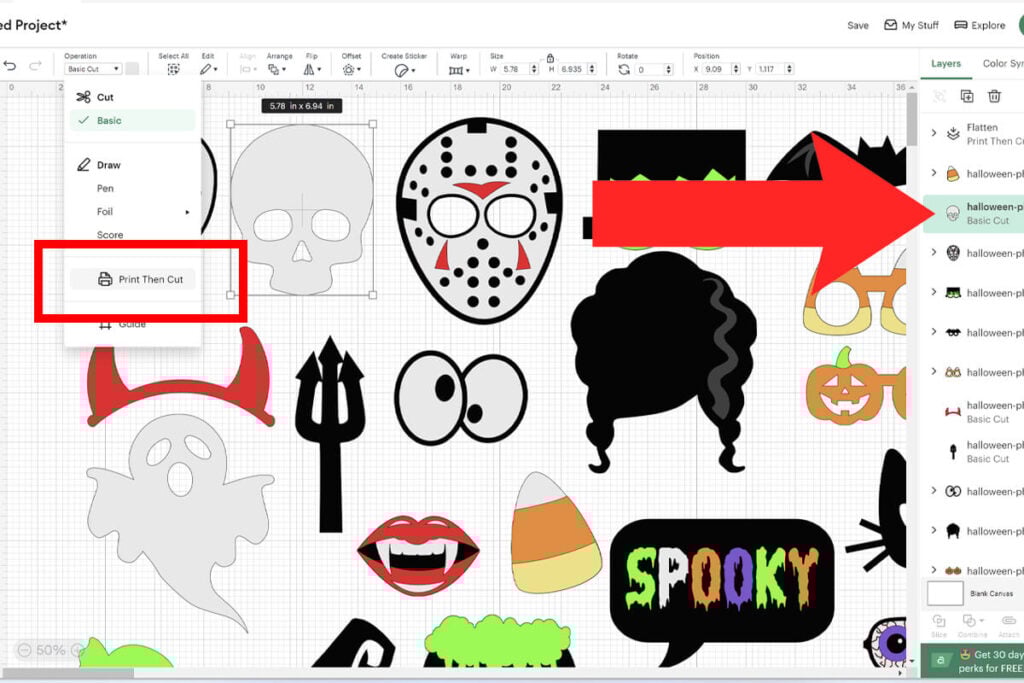The height and width of the screenshot is (683, 1024).
Task: Delete selected layer with trash icon
Action: pyautogui.click(x=994, y=96)
